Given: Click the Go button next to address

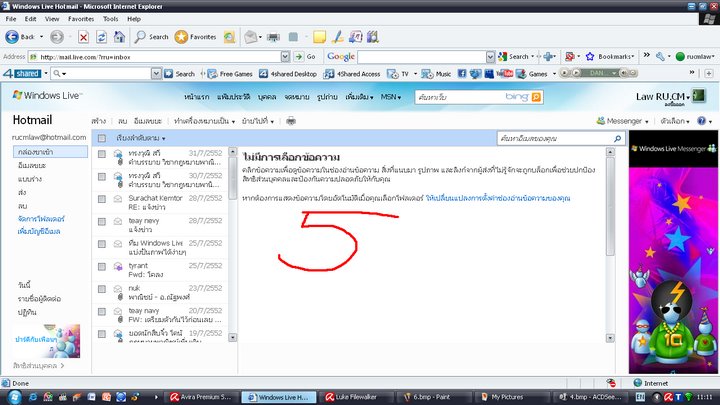Looking at the screenshot, I should (306, 56).
